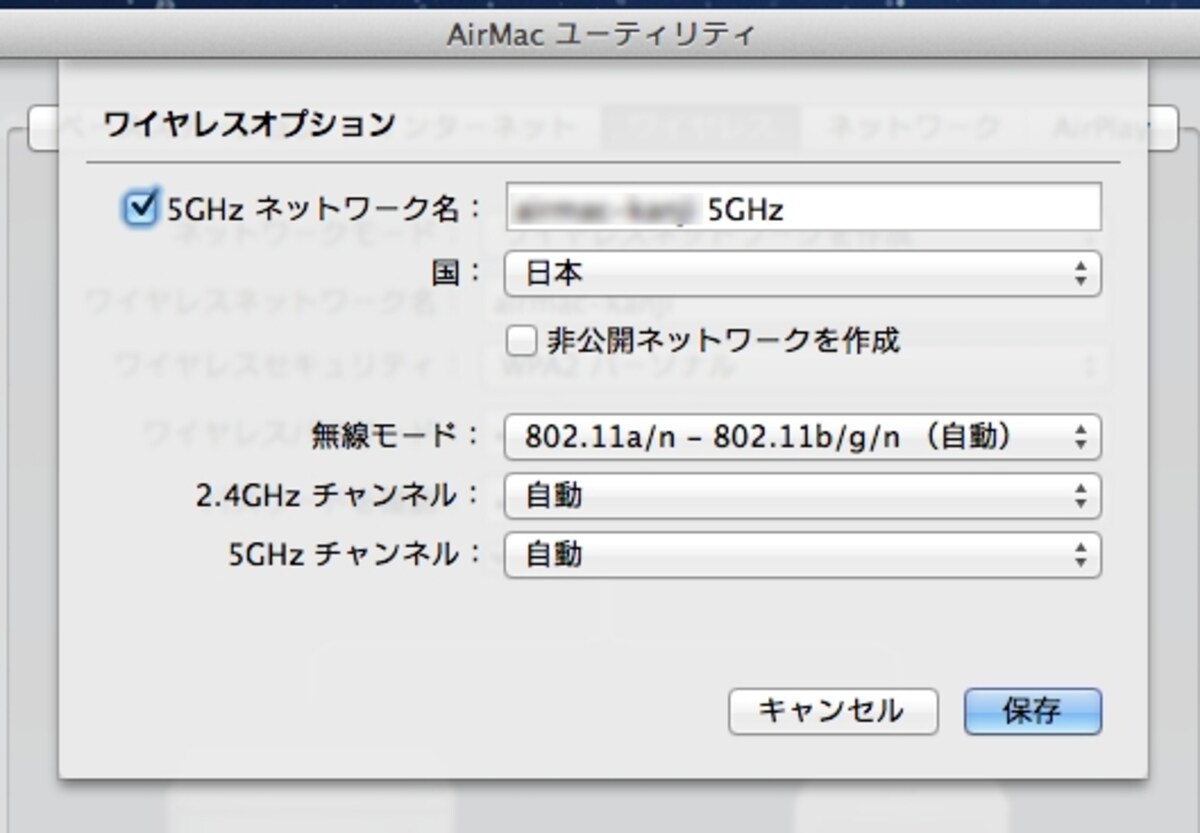Open the 5GHz チャンネル dropdown
This screenshot has width=1200, height=833.
(803, 555)
